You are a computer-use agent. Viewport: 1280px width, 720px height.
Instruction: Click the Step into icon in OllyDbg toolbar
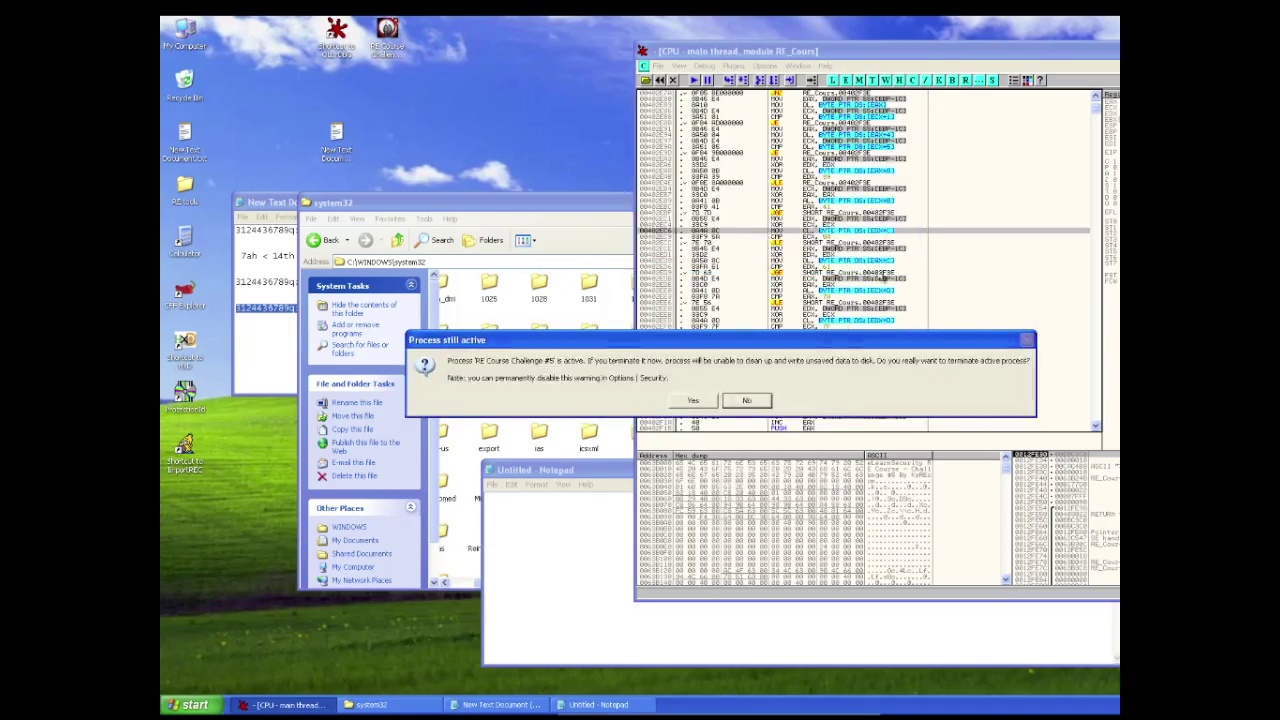point(729,80)
